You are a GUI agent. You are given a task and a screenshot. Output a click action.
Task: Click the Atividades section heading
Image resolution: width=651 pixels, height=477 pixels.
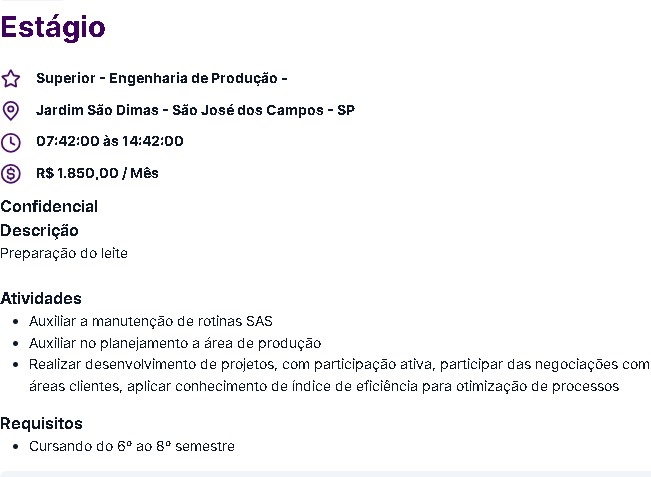[41, 298]
